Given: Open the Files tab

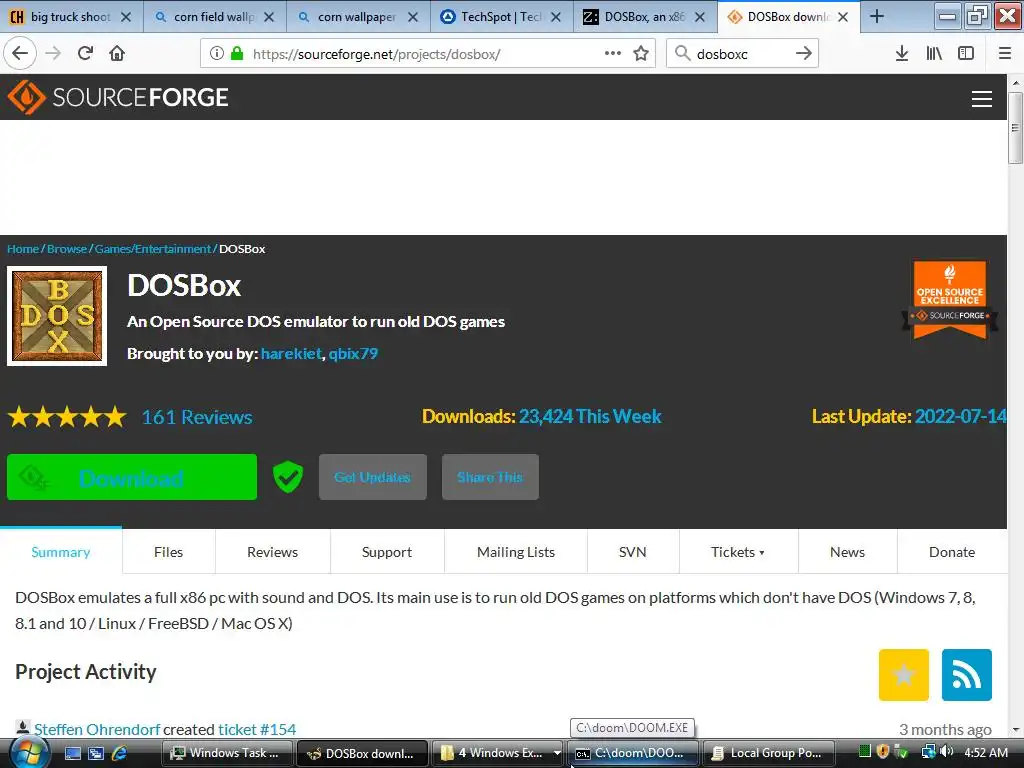Looking at the screenshot, I should [168, 552].
